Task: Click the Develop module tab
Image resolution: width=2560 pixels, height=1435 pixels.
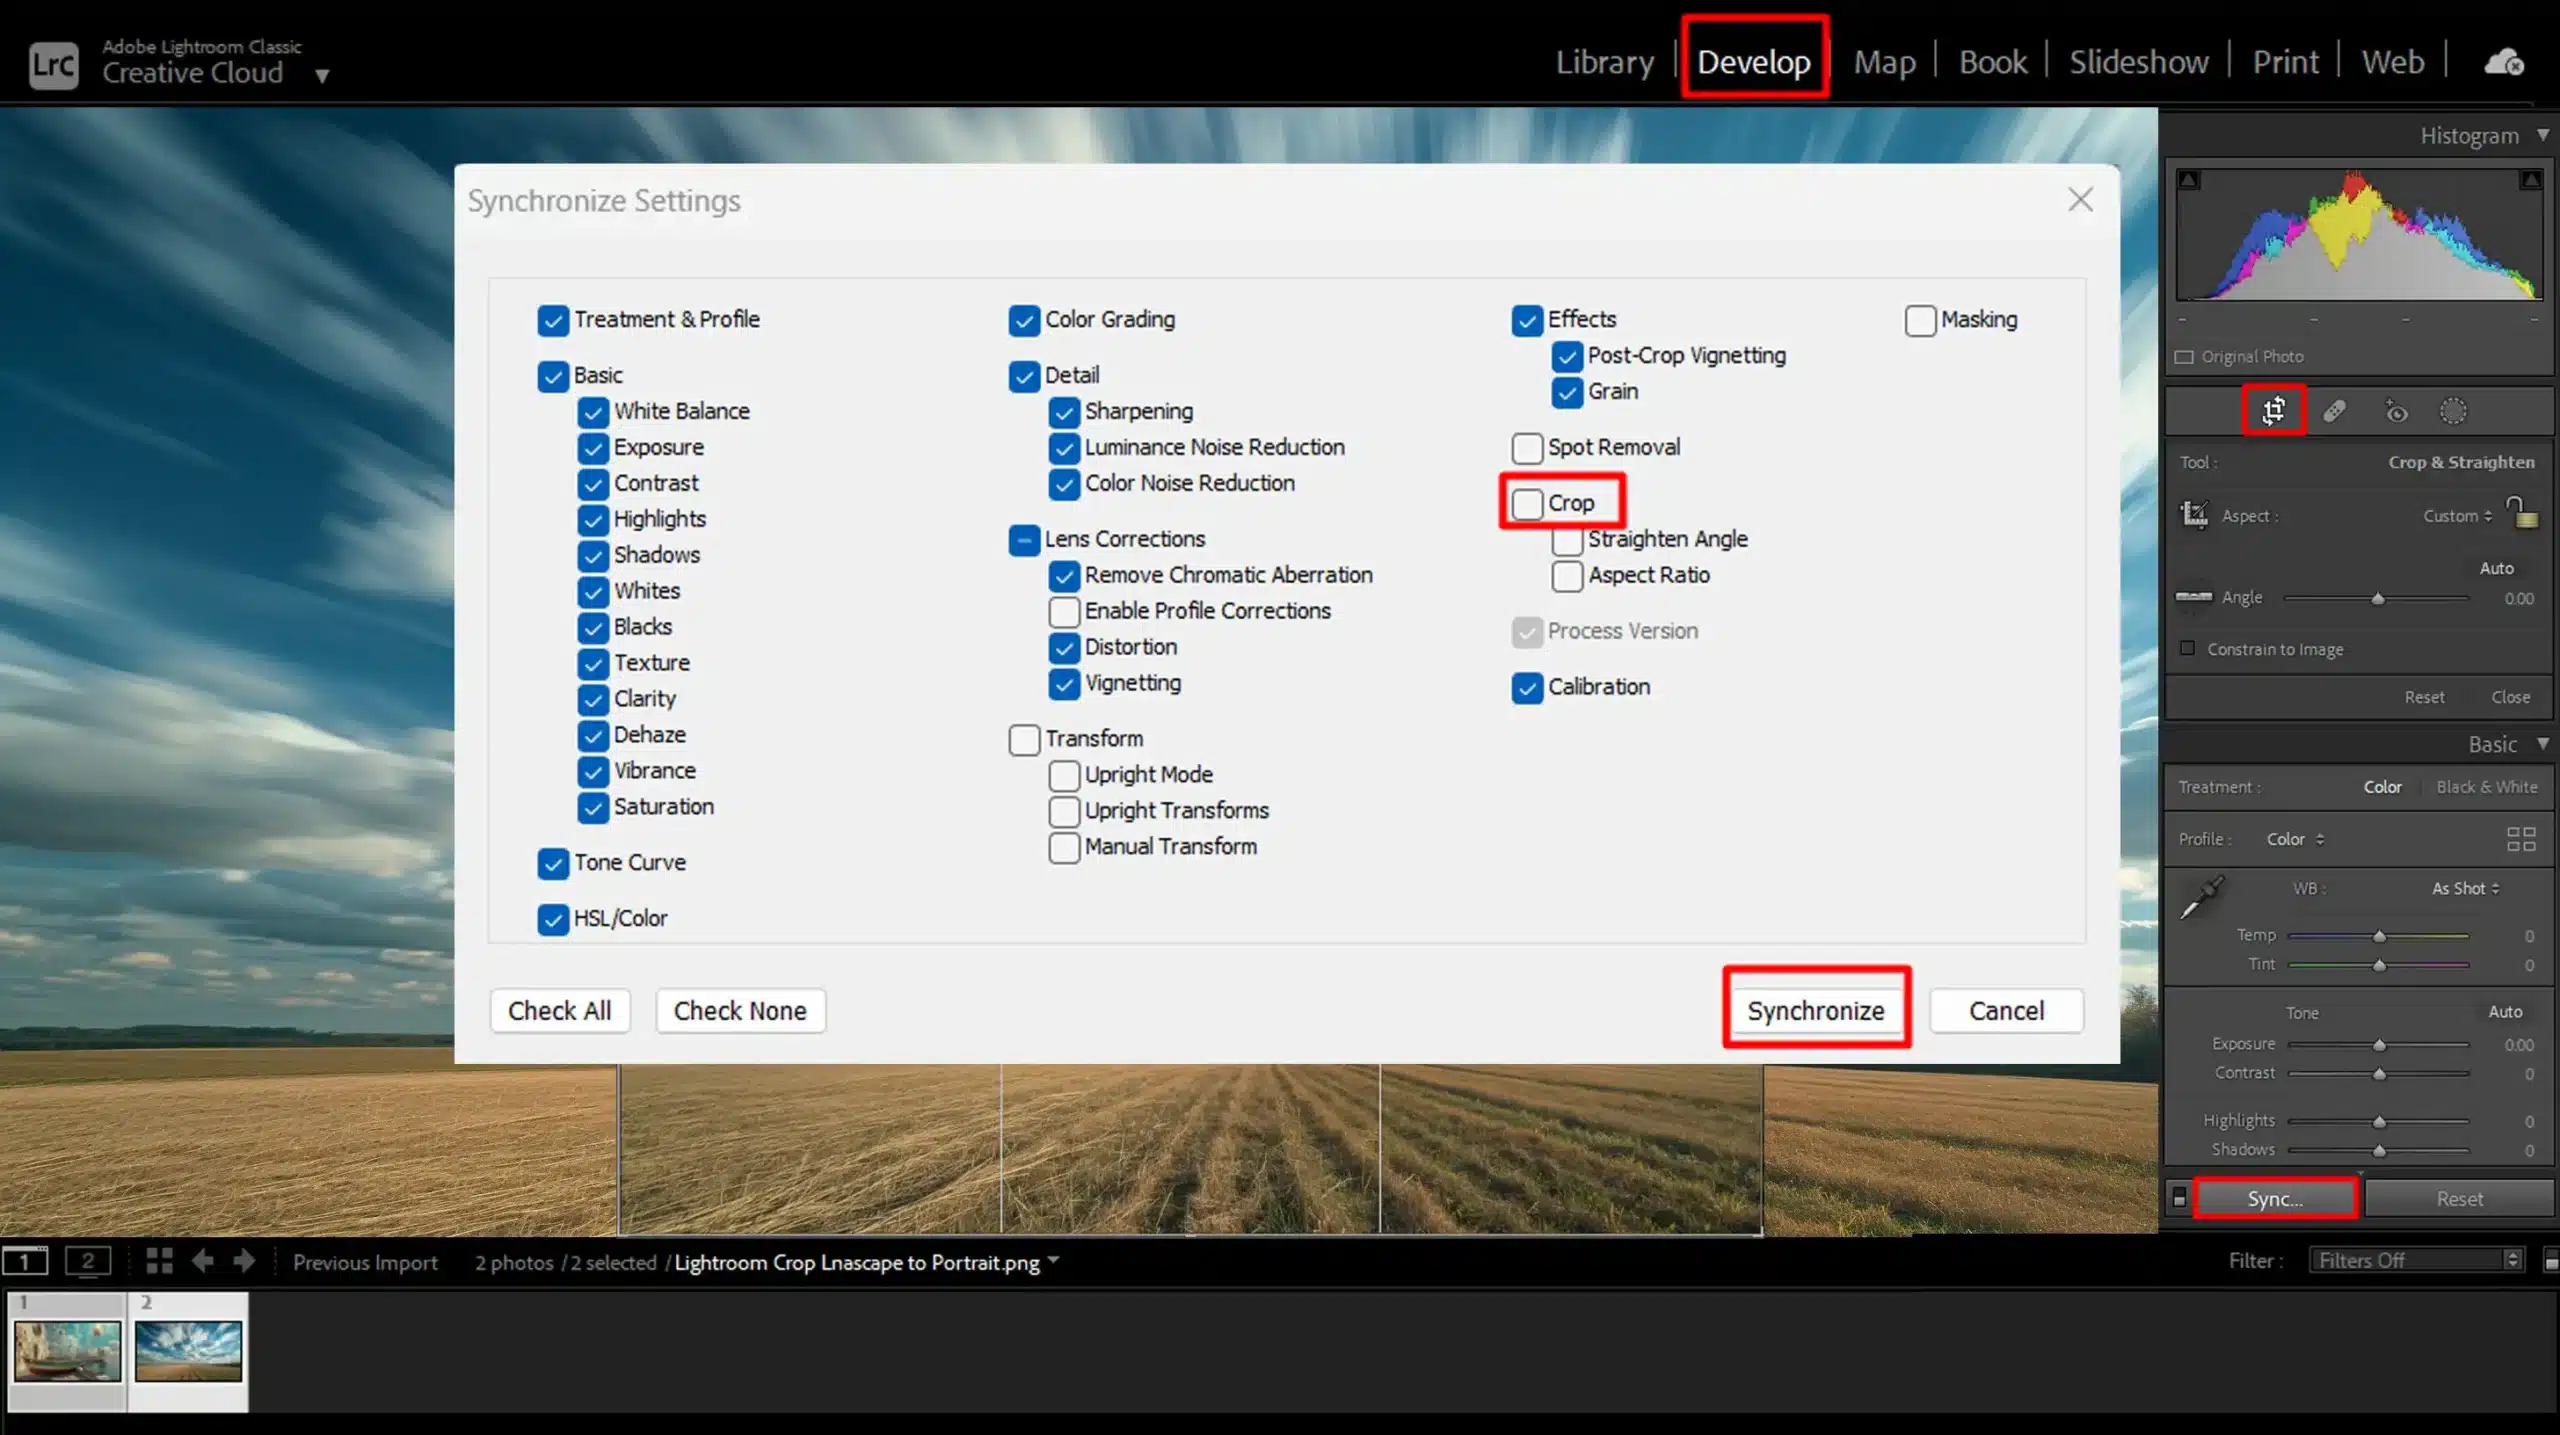Action: (x=1753, y=62)
